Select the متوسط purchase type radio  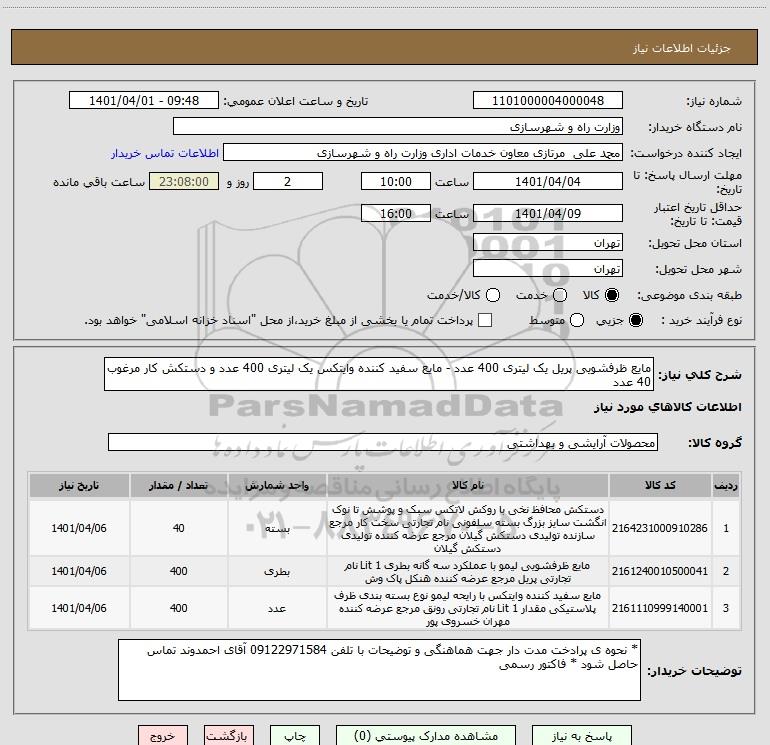[x=577, y=321]
